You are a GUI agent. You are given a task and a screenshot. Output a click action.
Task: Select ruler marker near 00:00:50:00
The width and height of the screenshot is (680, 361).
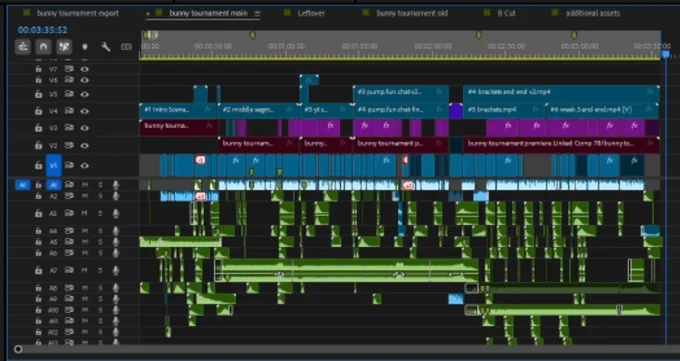(252, 35)
